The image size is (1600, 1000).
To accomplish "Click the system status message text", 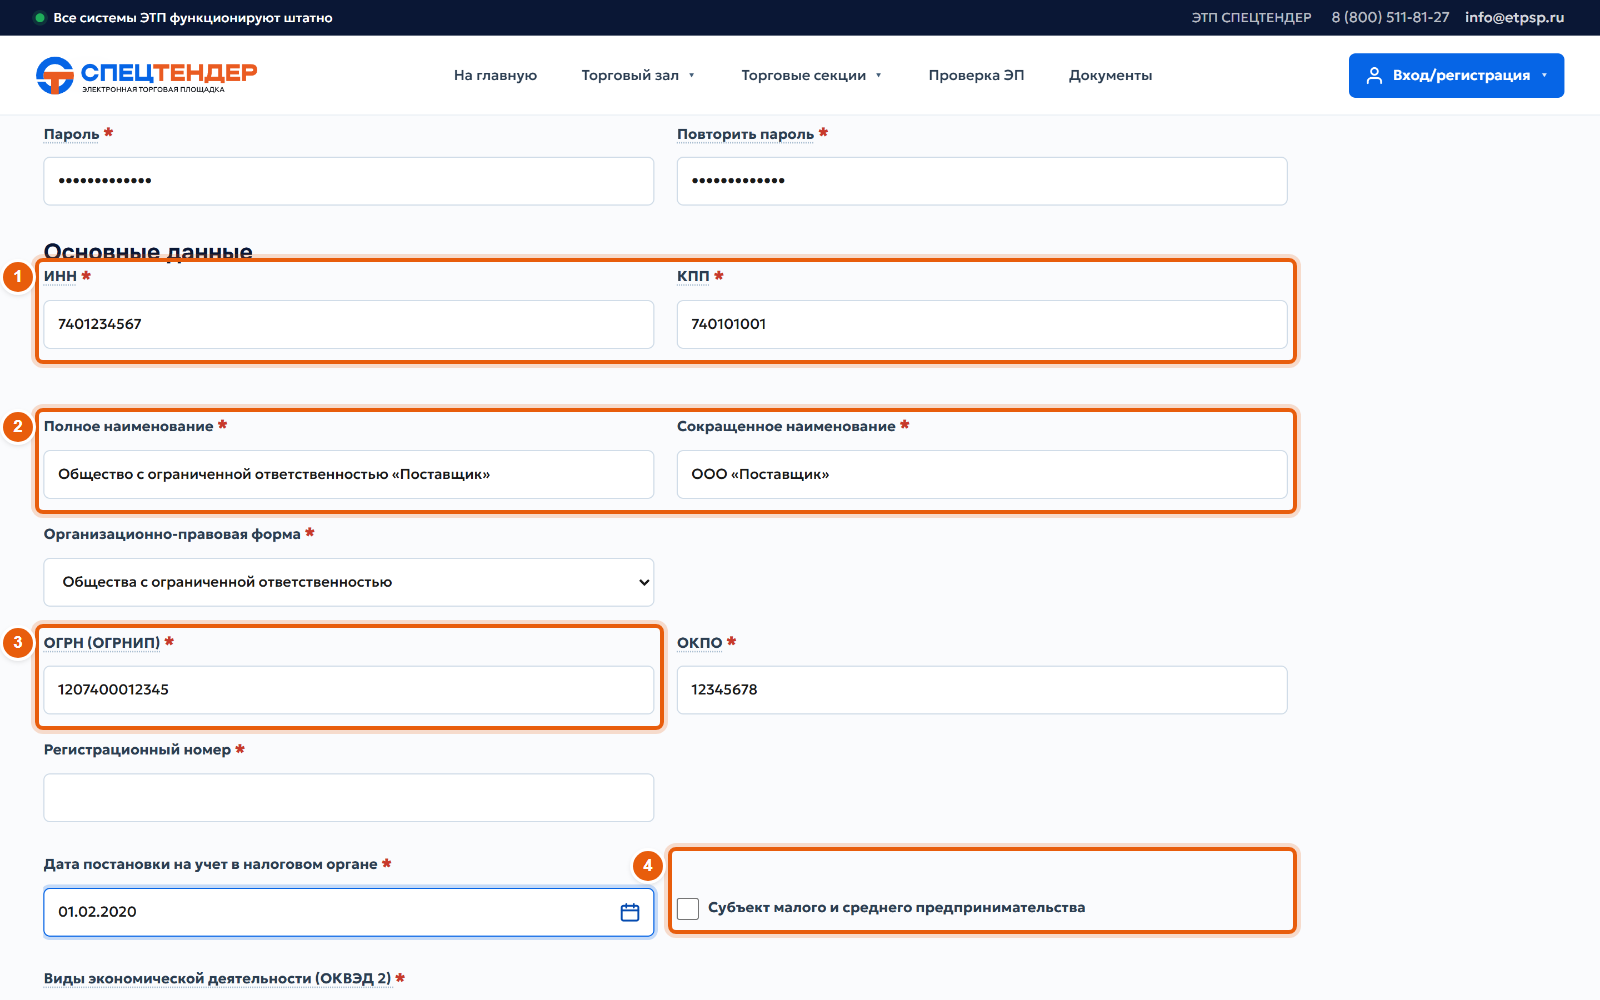I will tap(193, 17).
